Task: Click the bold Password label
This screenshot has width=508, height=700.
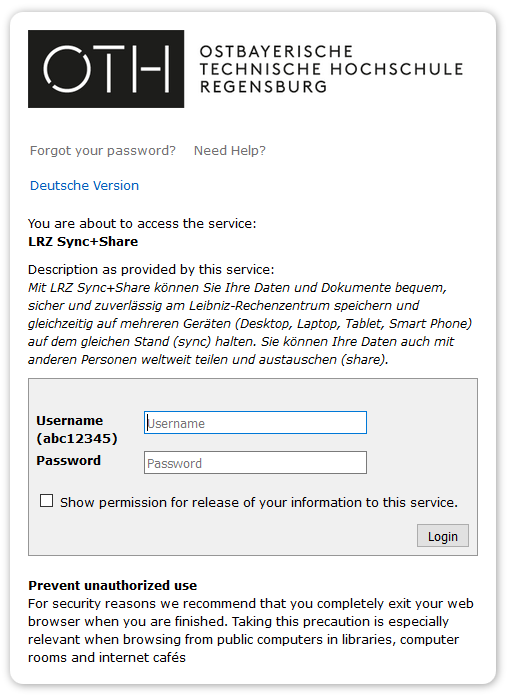Action: click(68, 460)
